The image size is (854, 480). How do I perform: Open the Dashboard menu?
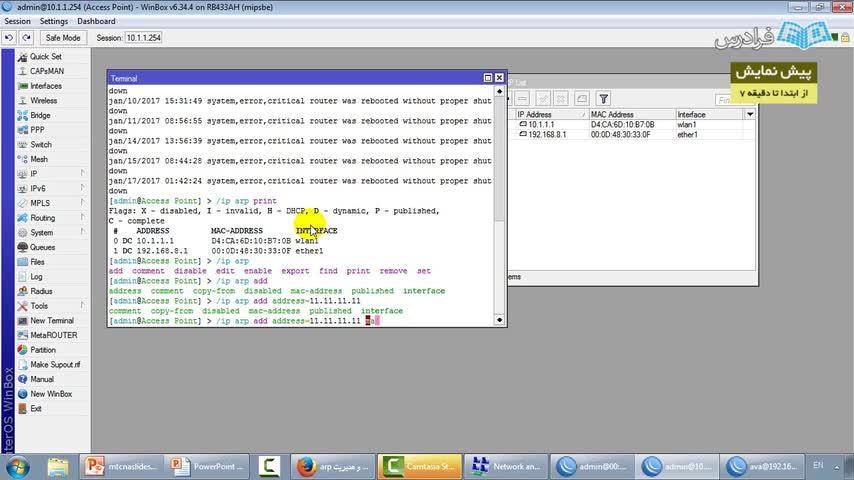(96, 21)
